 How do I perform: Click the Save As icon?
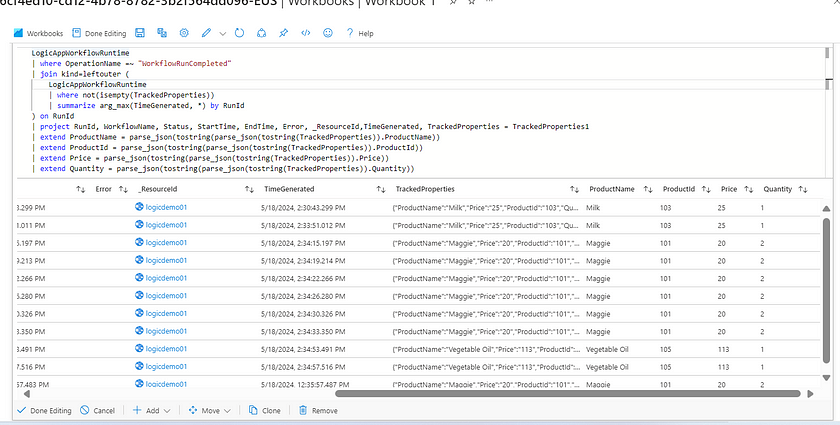[x=162, y=33]
